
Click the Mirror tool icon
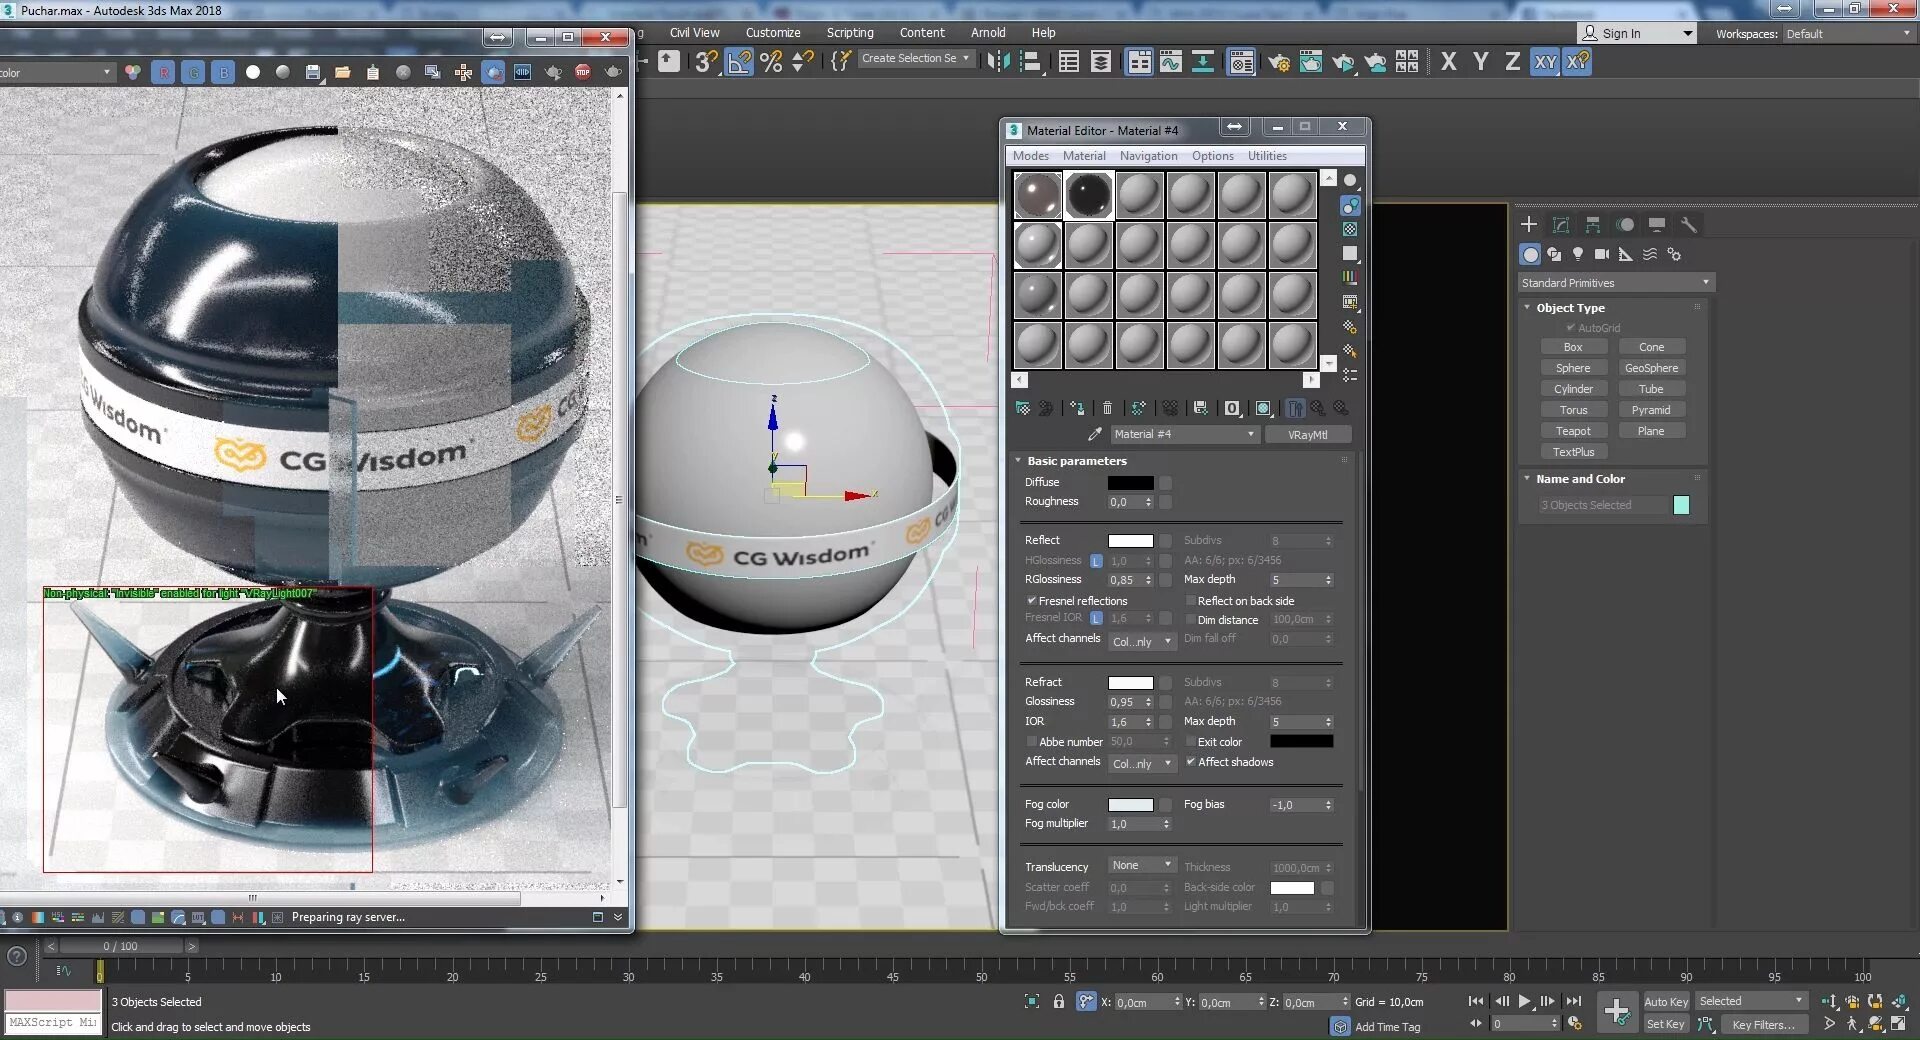click(x=997, y=61)
